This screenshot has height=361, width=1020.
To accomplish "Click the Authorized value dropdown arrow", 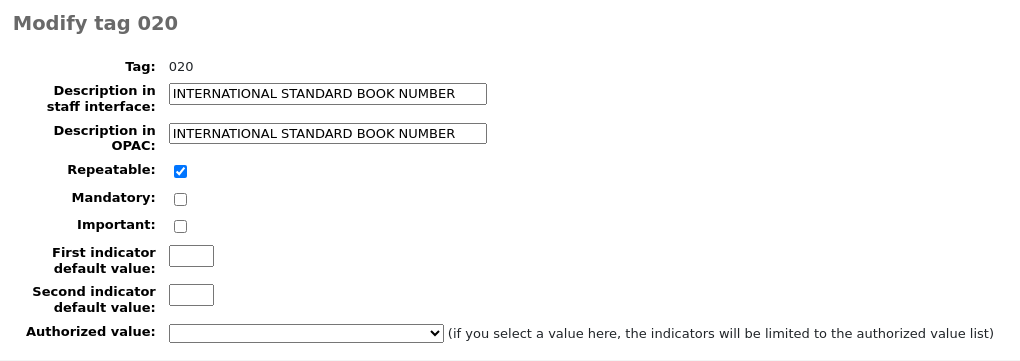I will pos(435,334).
